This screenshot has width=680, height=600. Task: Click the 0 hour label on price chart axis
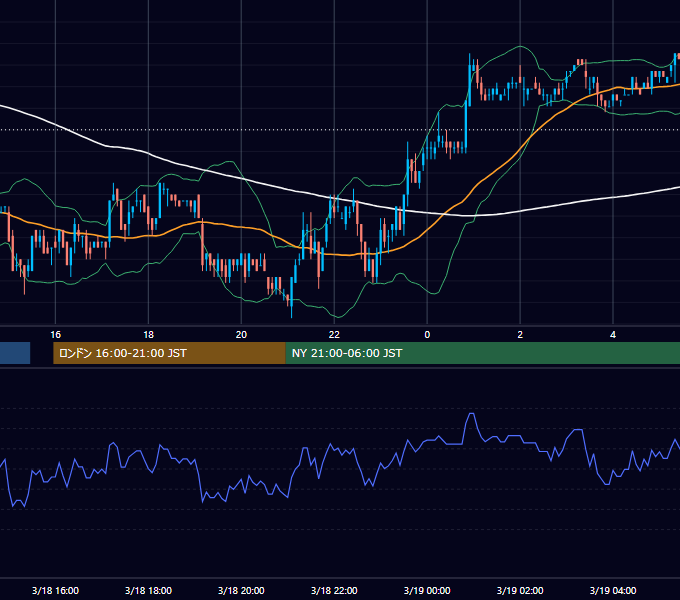click(427, 335)
